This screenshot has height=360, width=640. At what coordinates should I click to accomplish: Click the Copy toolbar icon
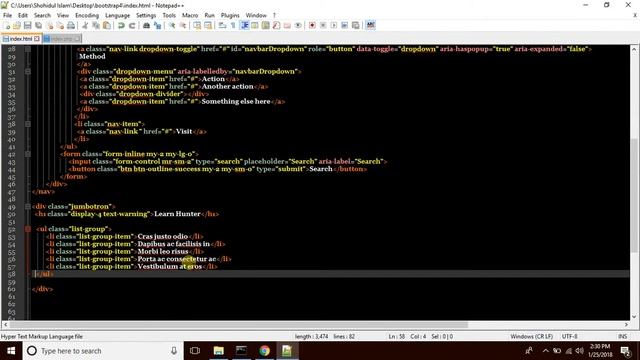96,25
